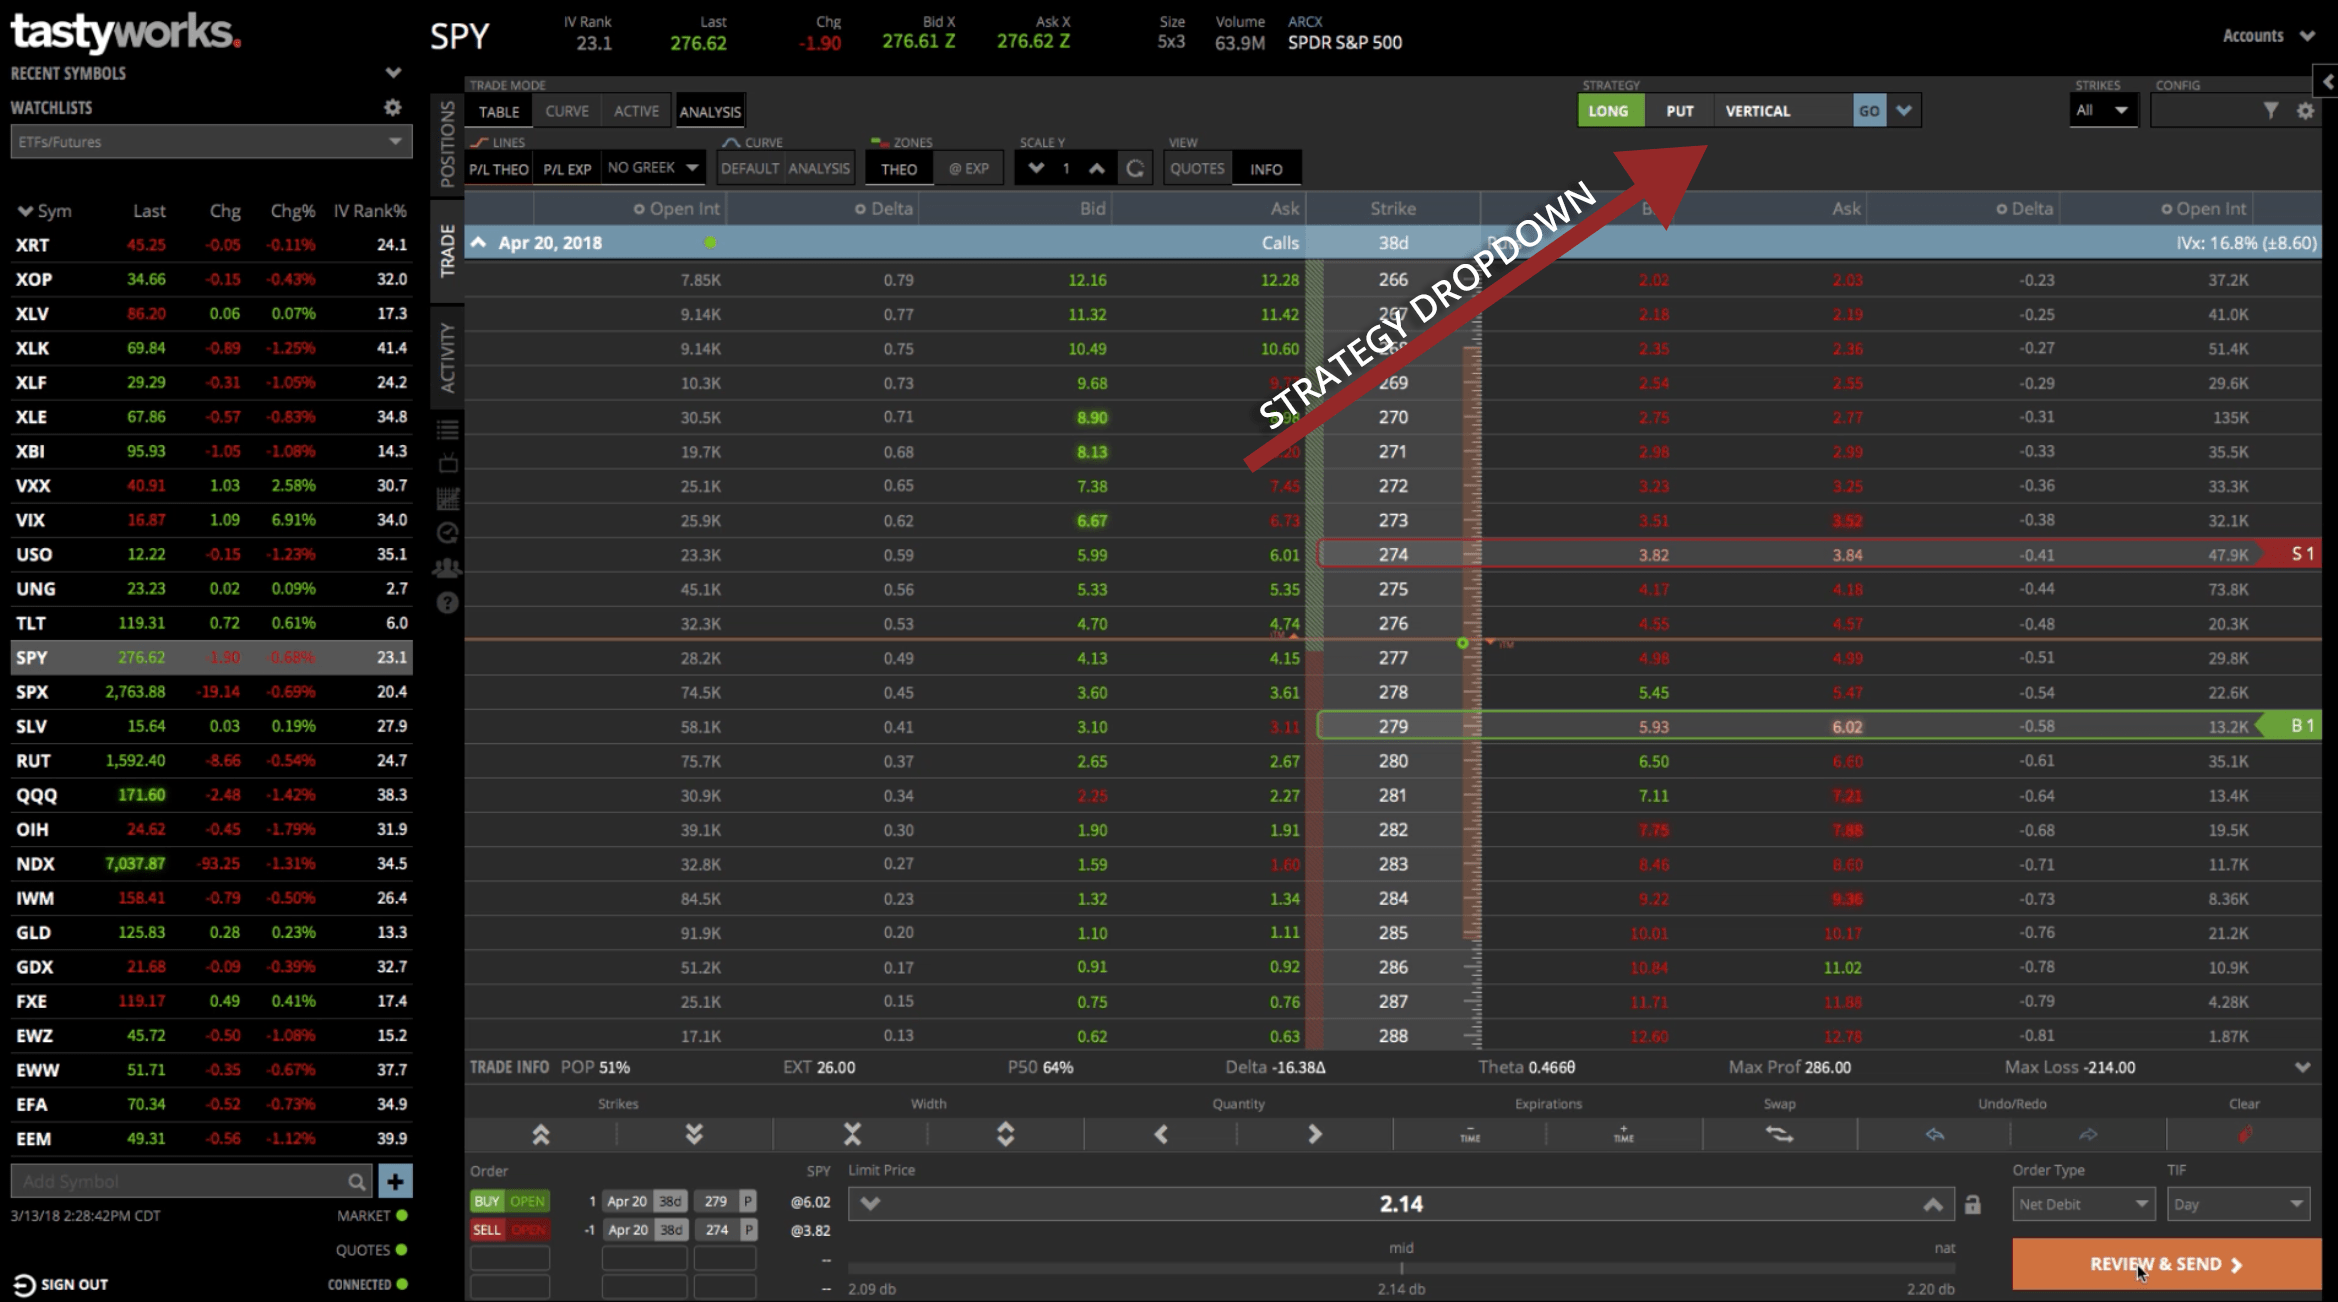The image size is (2338, 1302).
Task: Adjust the mid-to-nat price slider
Action: coord(1401,1269)
